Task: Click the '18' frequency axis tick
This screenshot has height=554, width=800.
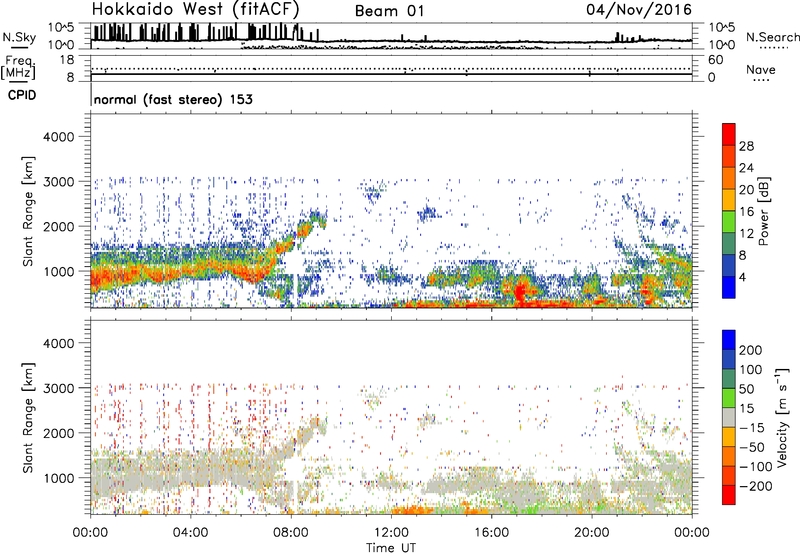Action: point(67,60)
